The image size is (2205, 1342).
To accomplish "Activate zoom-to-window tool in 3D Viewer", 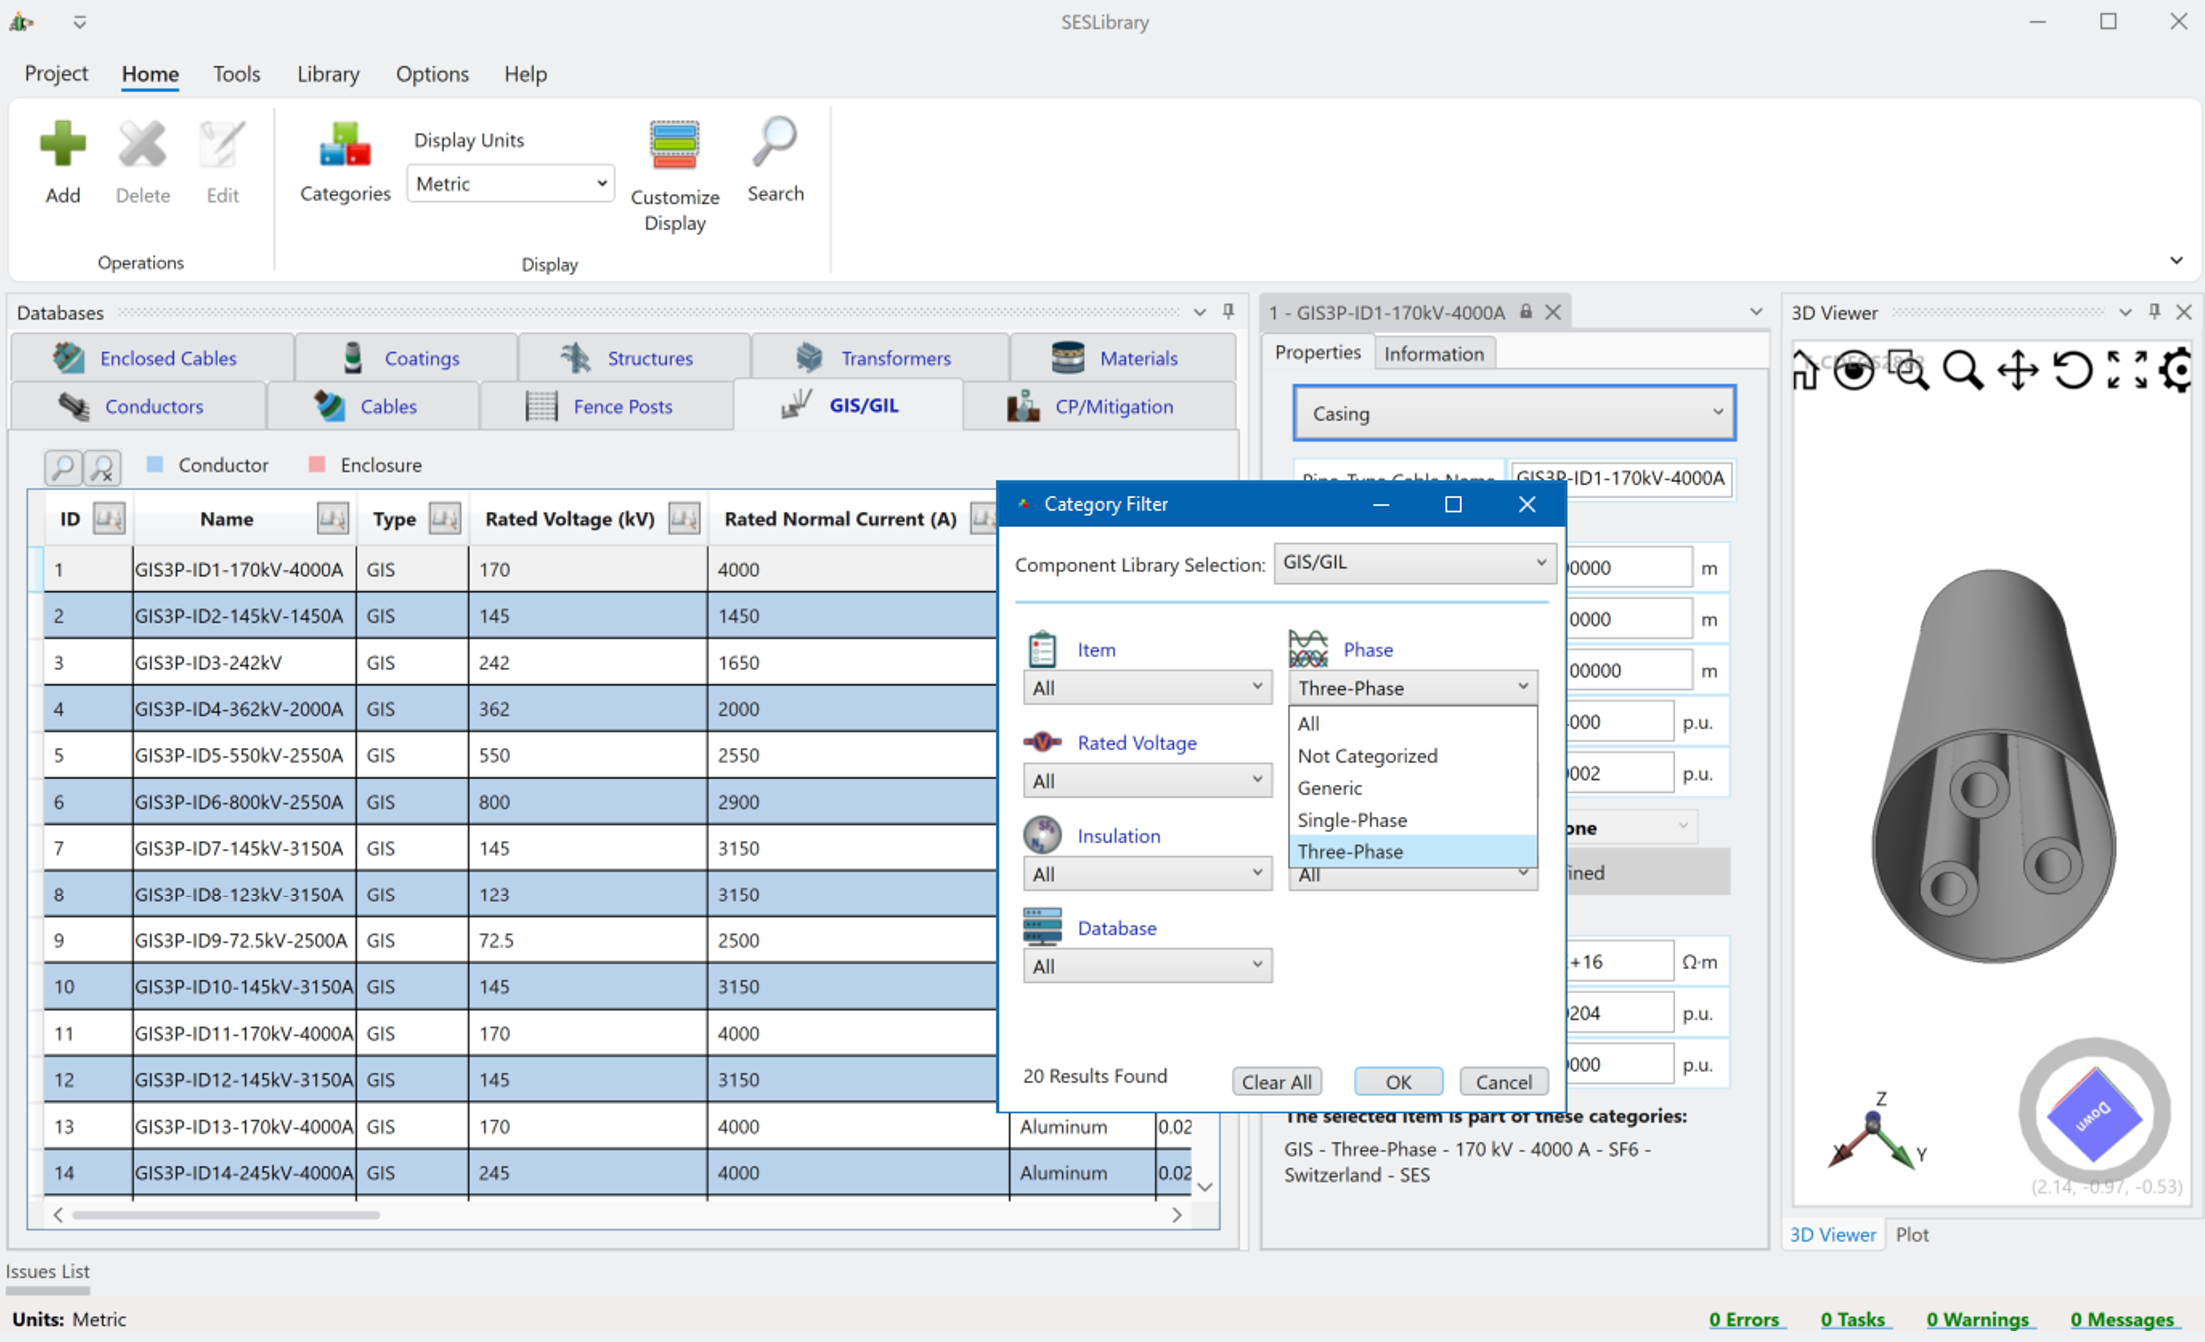I will click(x=1909, y=370).
